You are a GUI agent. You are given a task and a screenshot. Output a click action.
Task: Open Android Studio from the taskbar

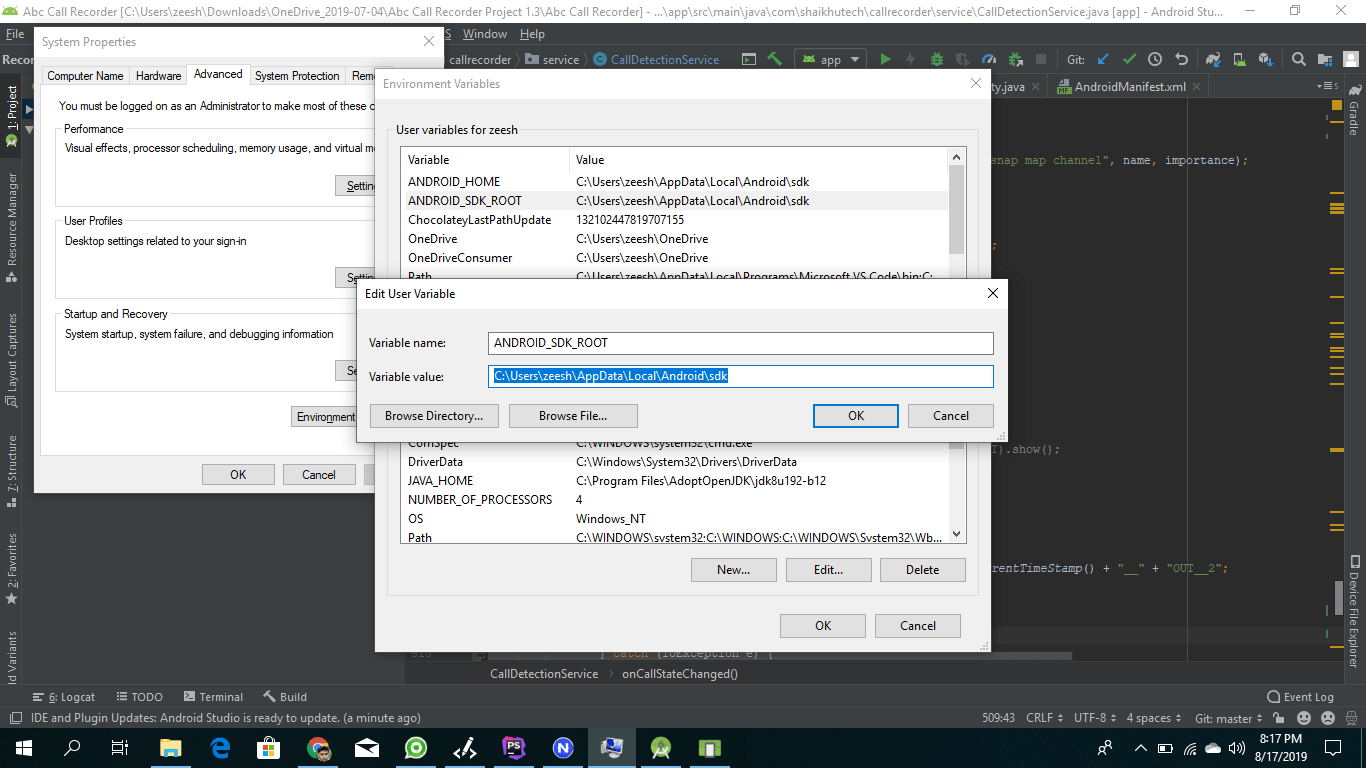(660, 747)
